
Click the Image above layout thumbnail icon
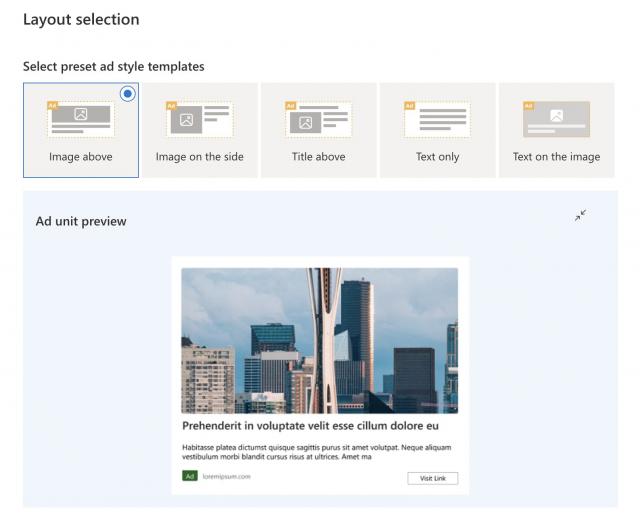tap(81, 119)
